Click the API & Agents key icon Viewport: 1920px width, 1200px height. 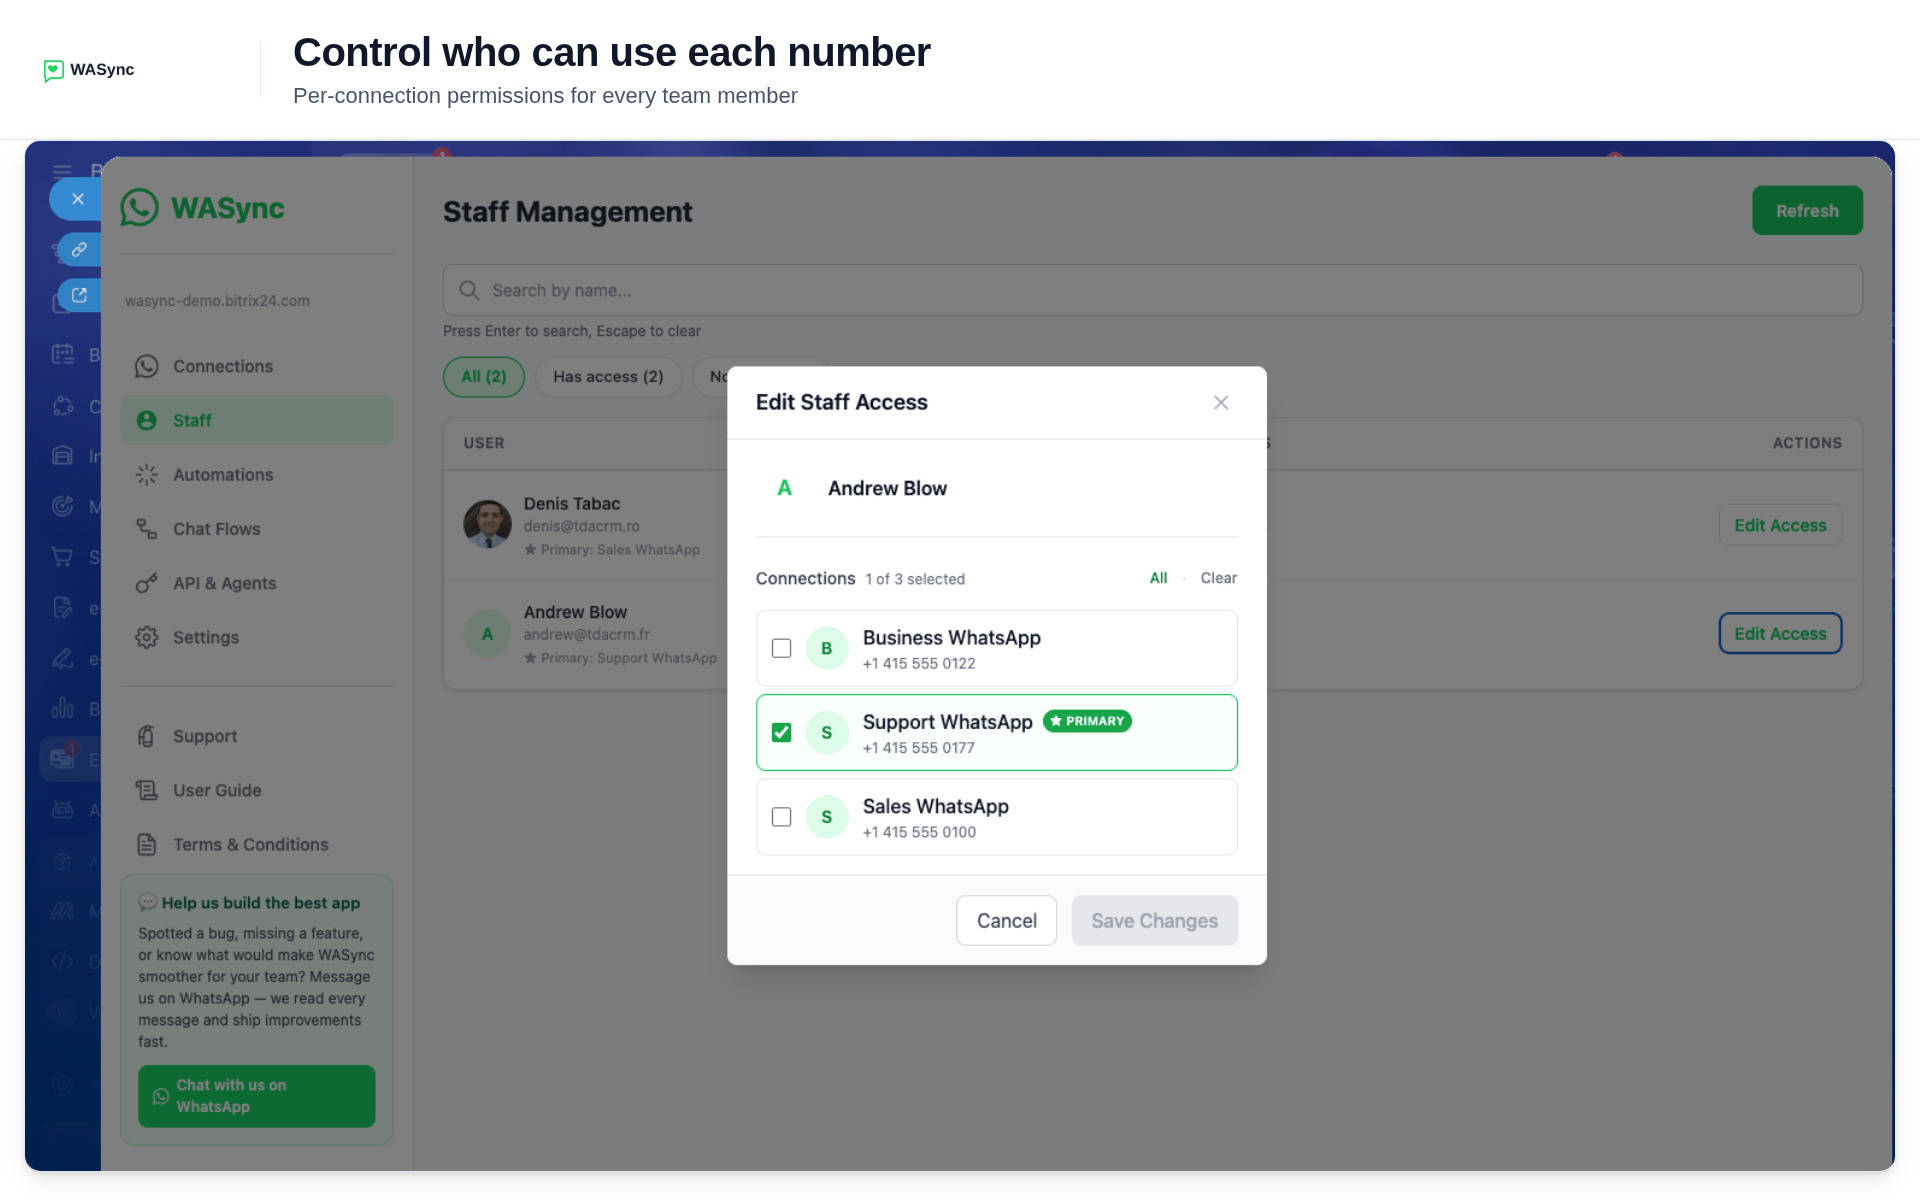pyautogui.click(x=147, y=583)
